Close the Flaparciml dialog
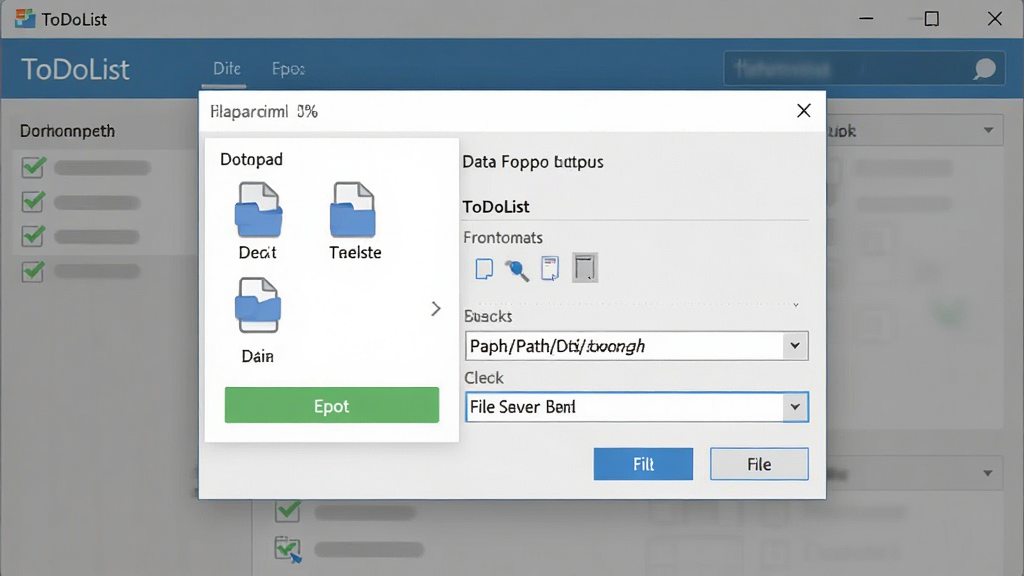 point(803,111)
